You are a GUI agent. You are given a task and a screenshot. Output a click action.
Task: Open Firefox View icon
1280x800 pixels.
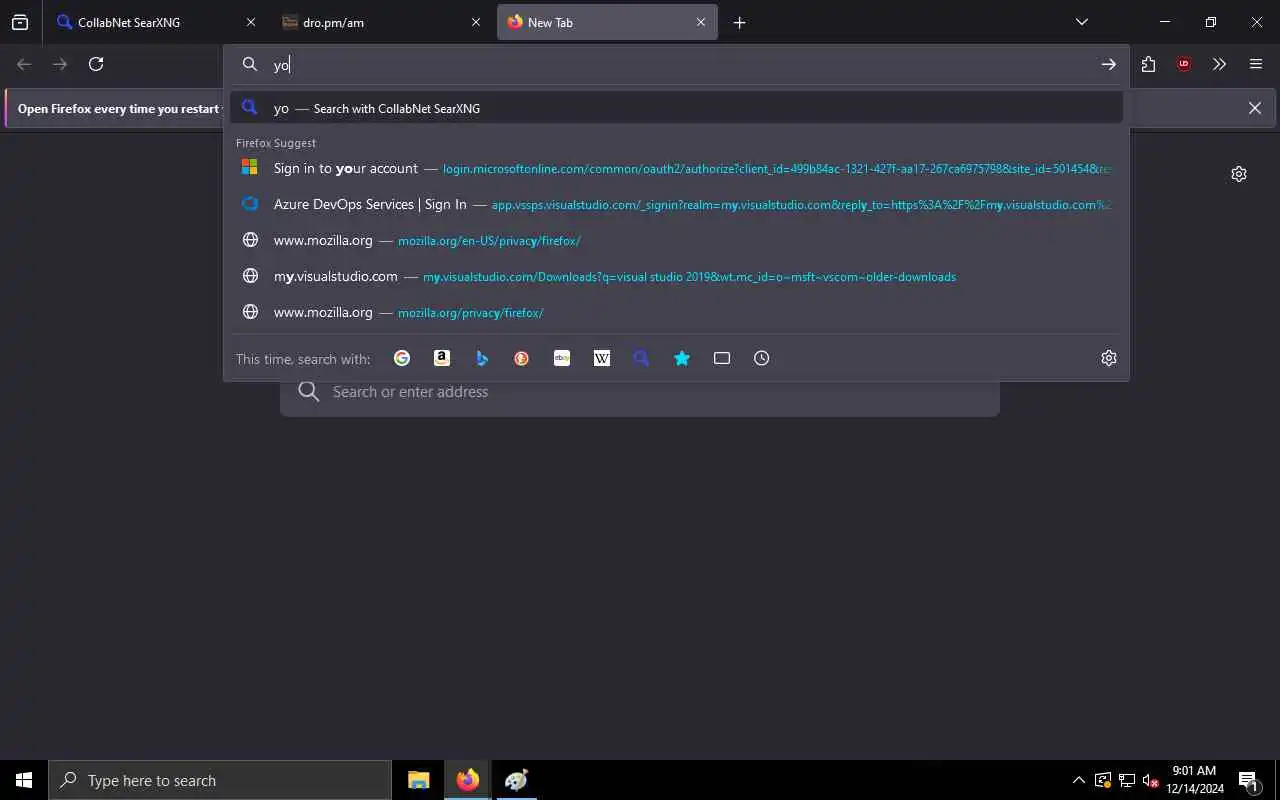20,22
